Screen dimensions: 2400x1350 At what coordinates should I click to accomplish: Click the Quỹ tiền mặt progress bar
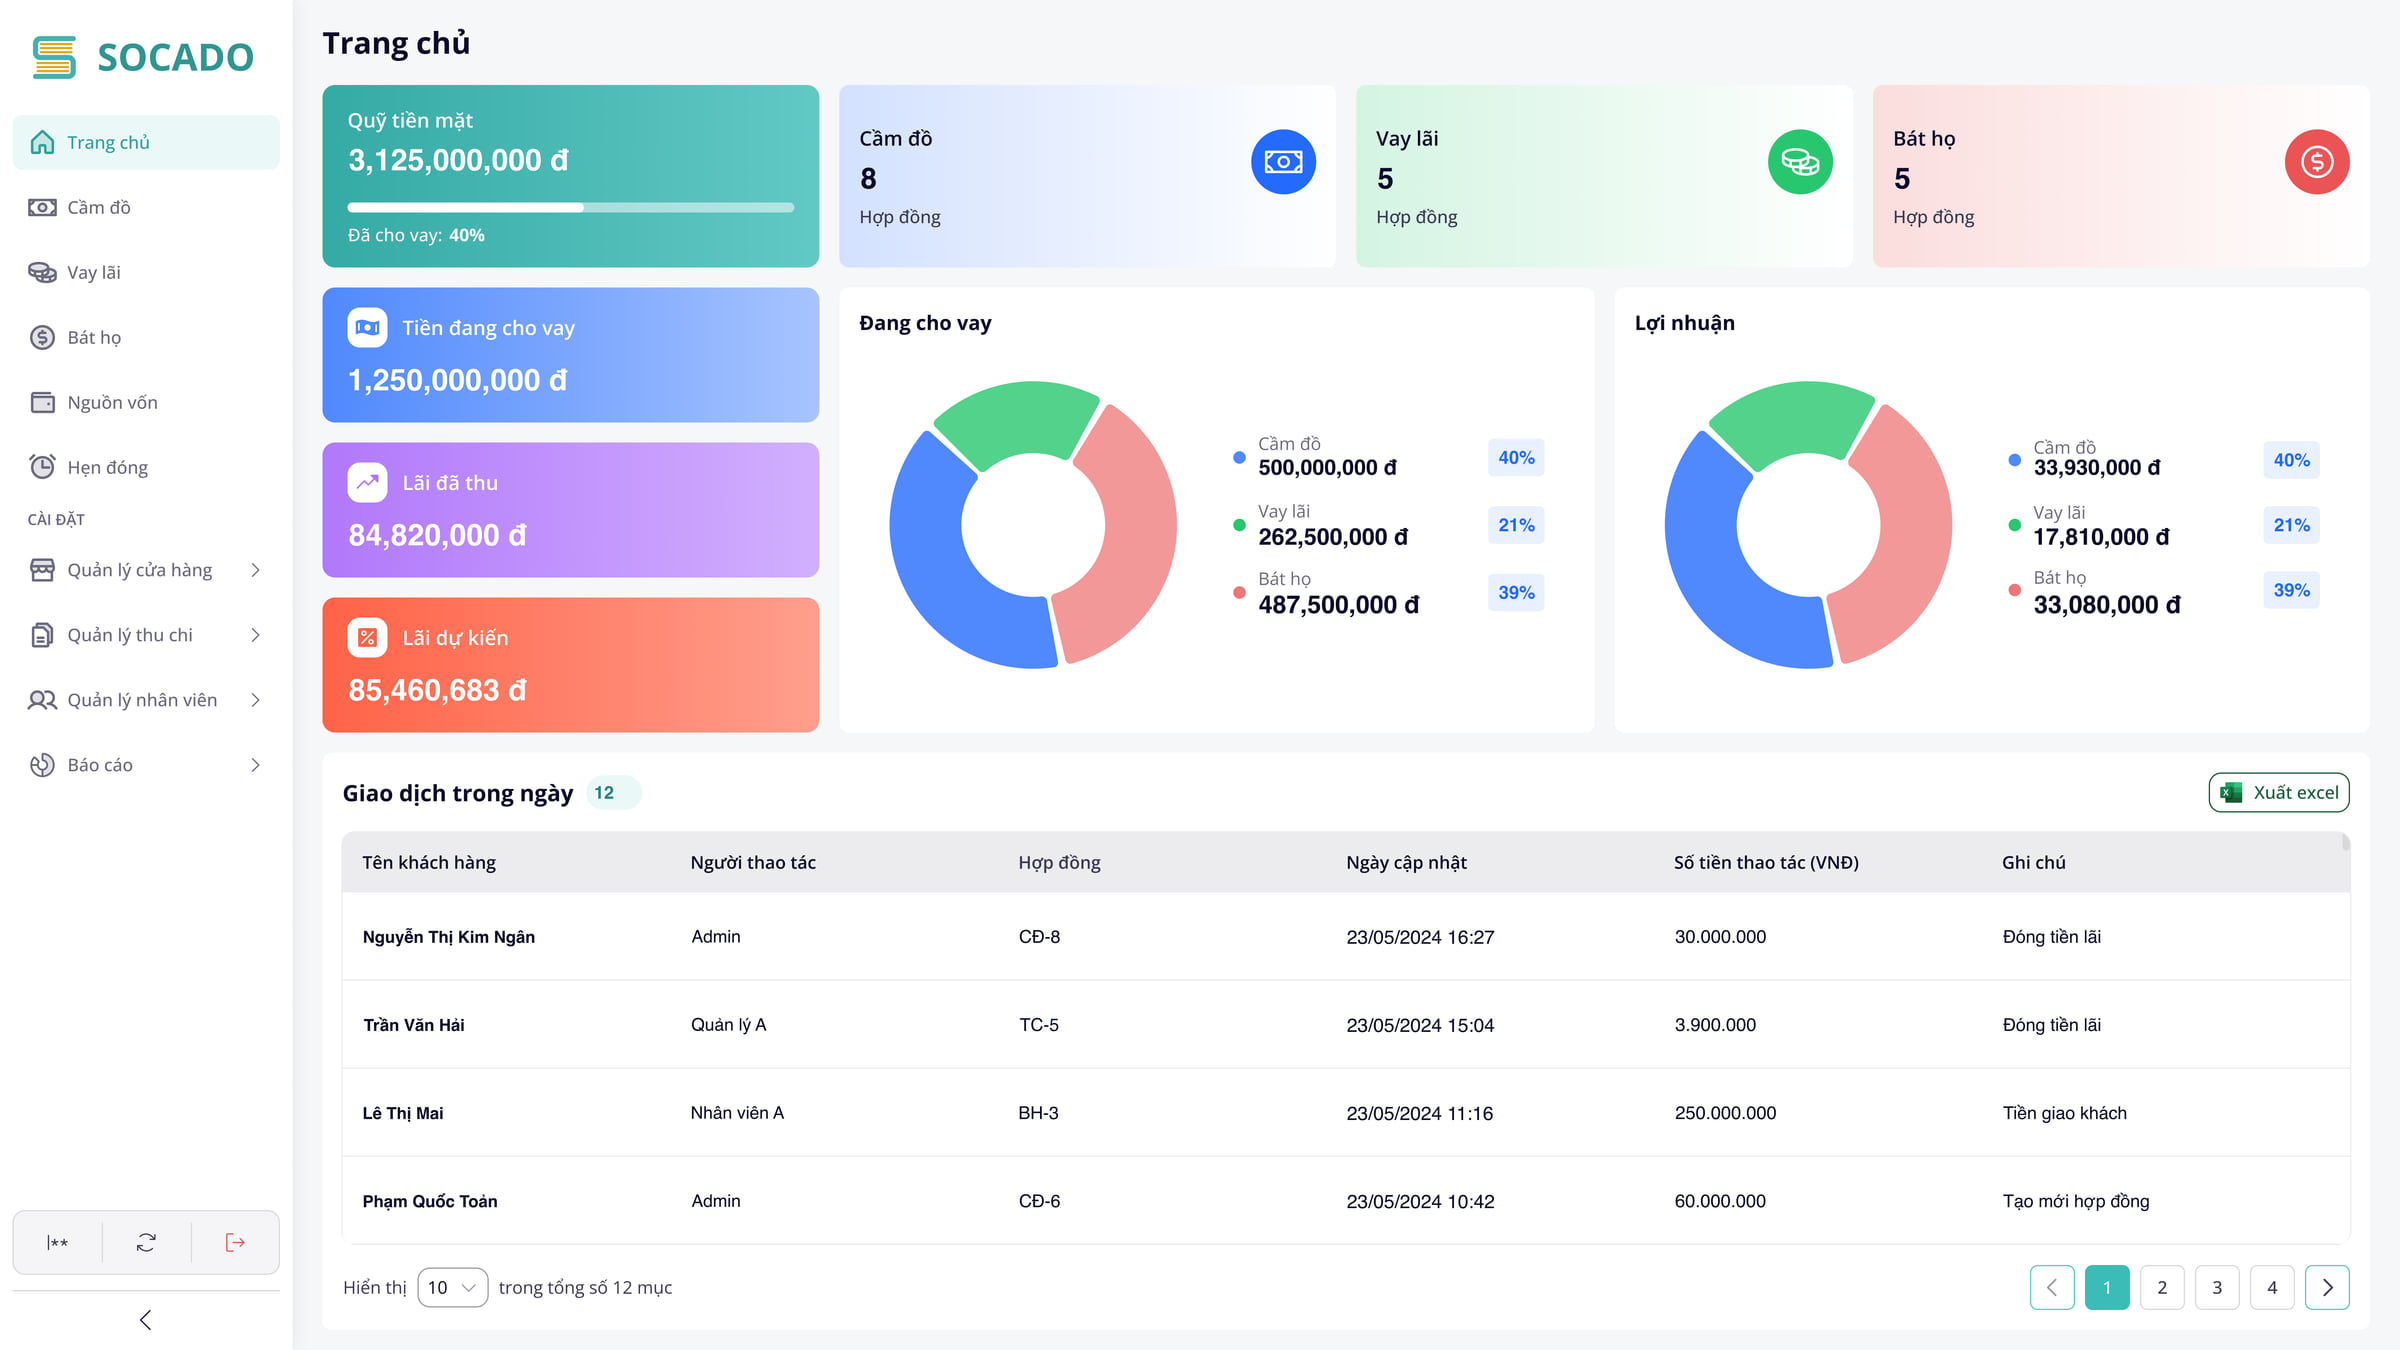pos(571,208)
